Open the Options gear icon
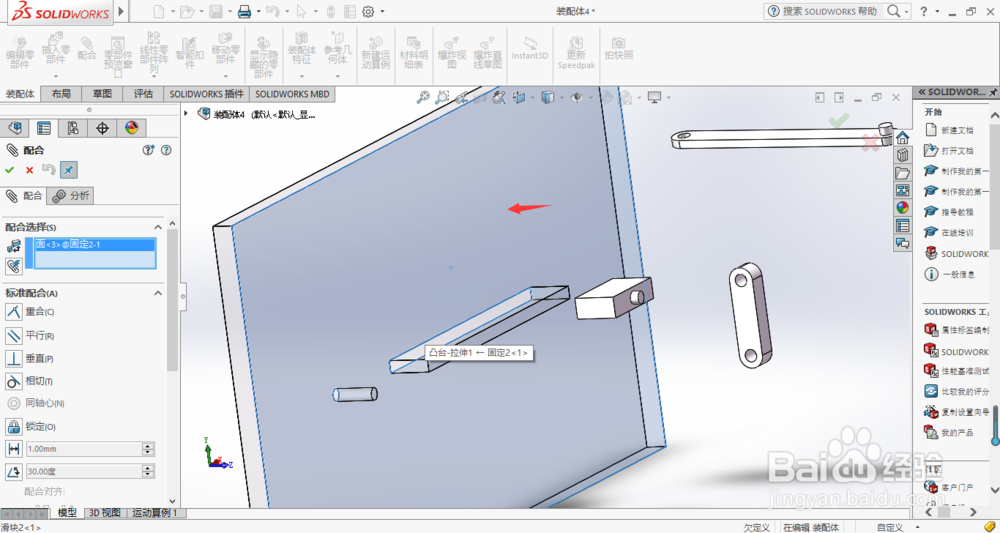Screen dimensions: 1000x533 (368, 11)
